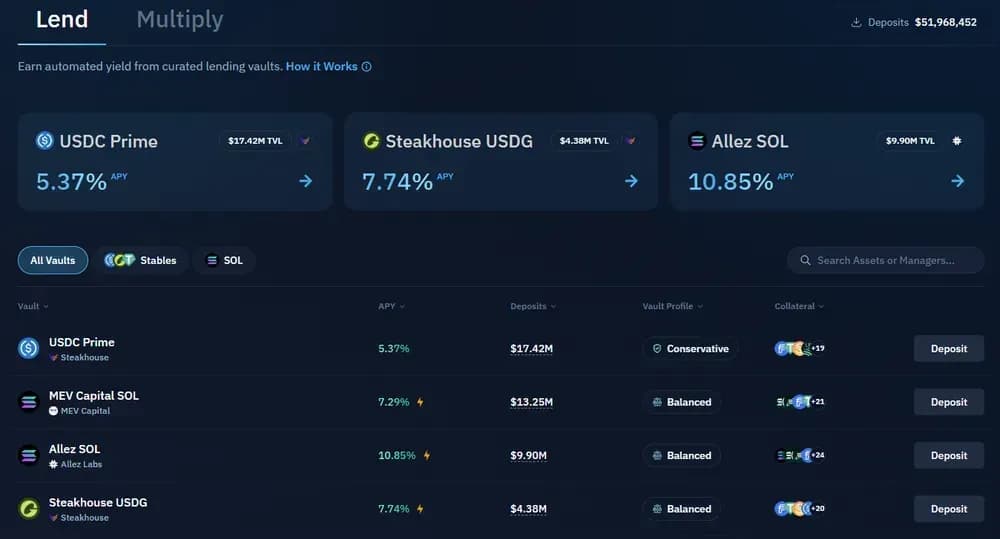This screenshot has width=1000, height=539.
Task: Click Balanced badge in Steakhouse USDG row
Action: click(x=682, y=509)
